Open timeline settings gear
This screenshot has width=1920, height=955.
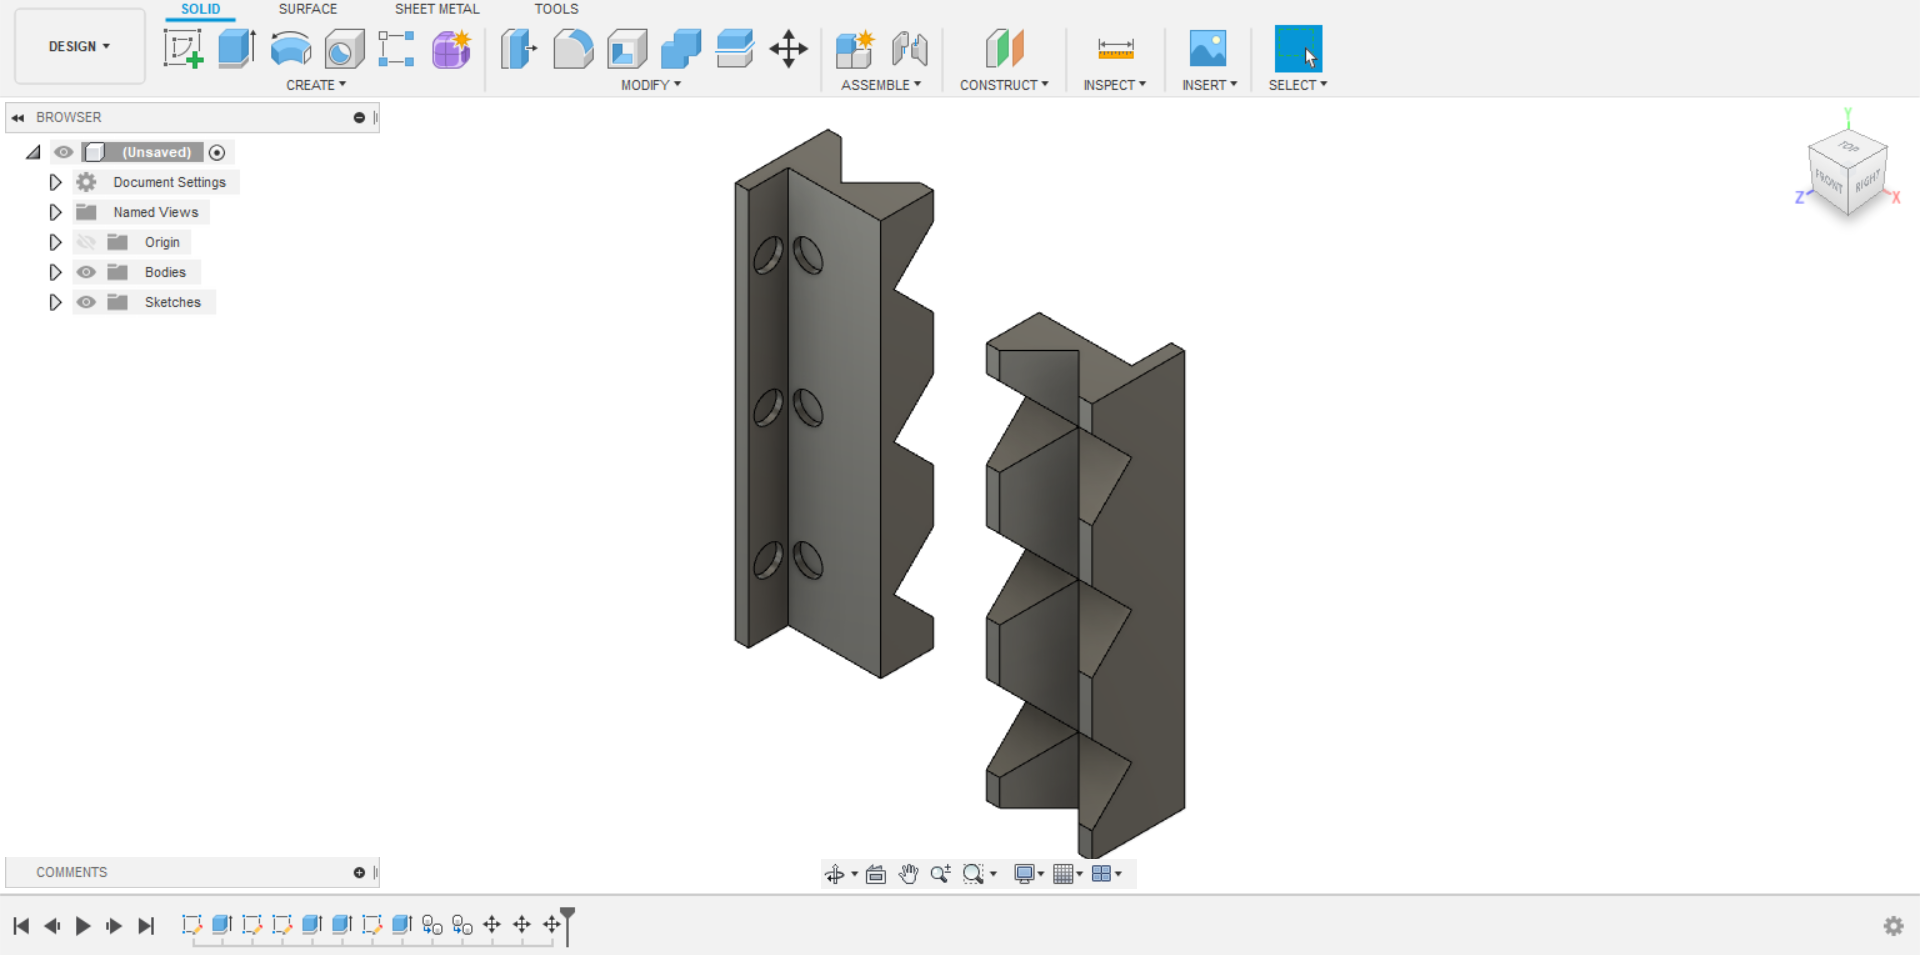(1893, 926)
